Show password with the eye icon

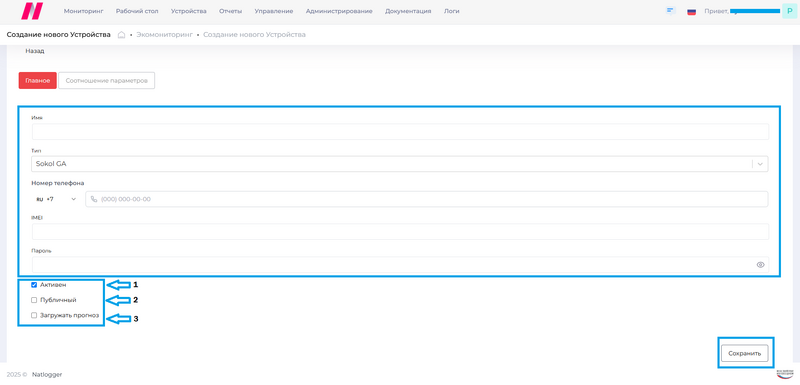[x=760, y=265]
